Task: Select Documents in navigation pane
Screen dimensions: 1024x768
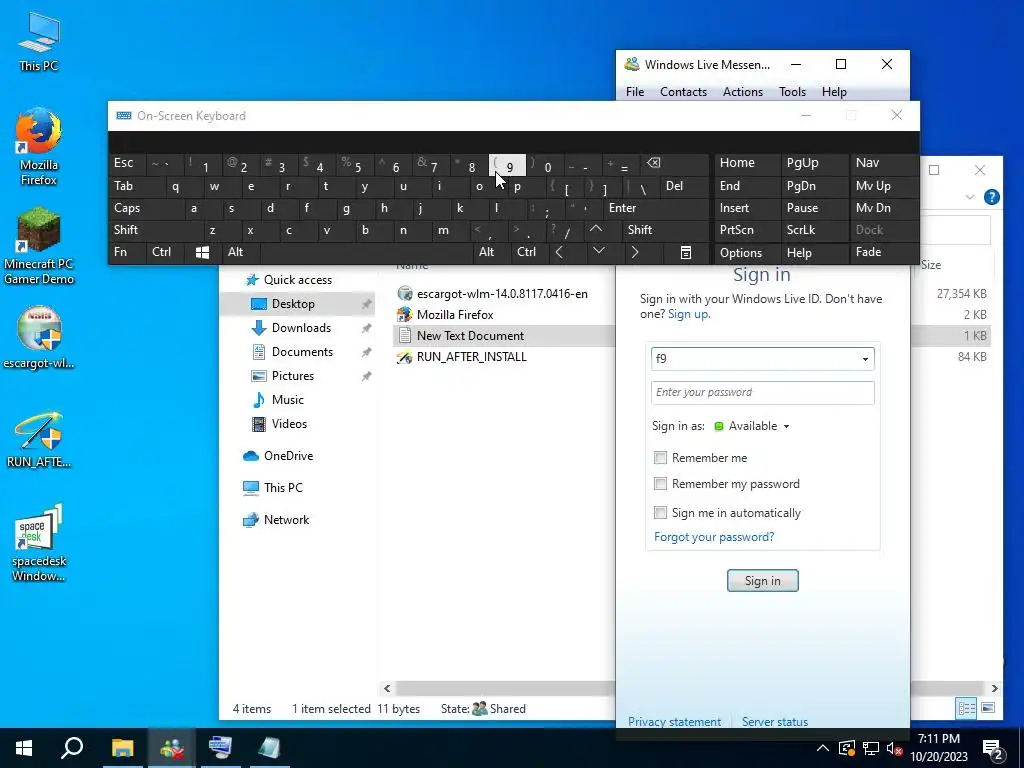Action: pos(302,352)
